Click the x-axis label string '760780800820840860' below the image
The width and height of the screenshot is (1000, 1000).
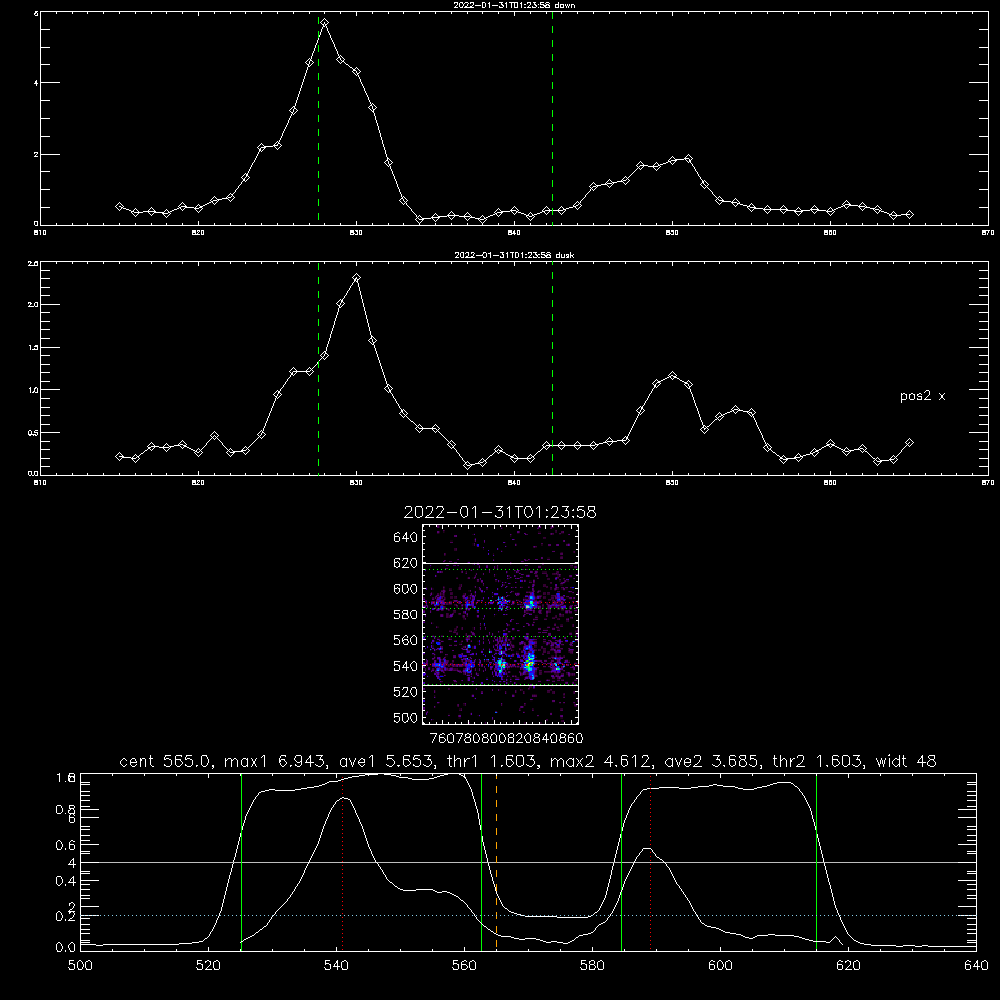[506, 738]
